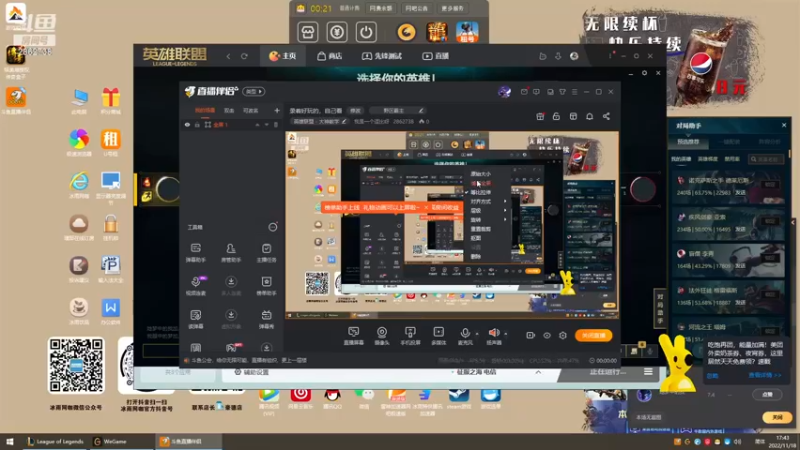Switch to the first scene tab
The height and width of the screenshot is (450, 800).
(205, 110)
